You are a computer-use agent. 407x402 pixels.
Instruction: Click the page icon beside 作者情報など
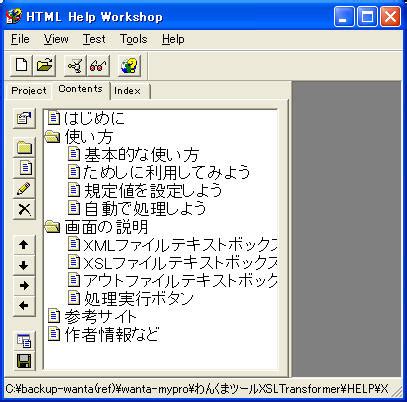(x=54, y=334)
